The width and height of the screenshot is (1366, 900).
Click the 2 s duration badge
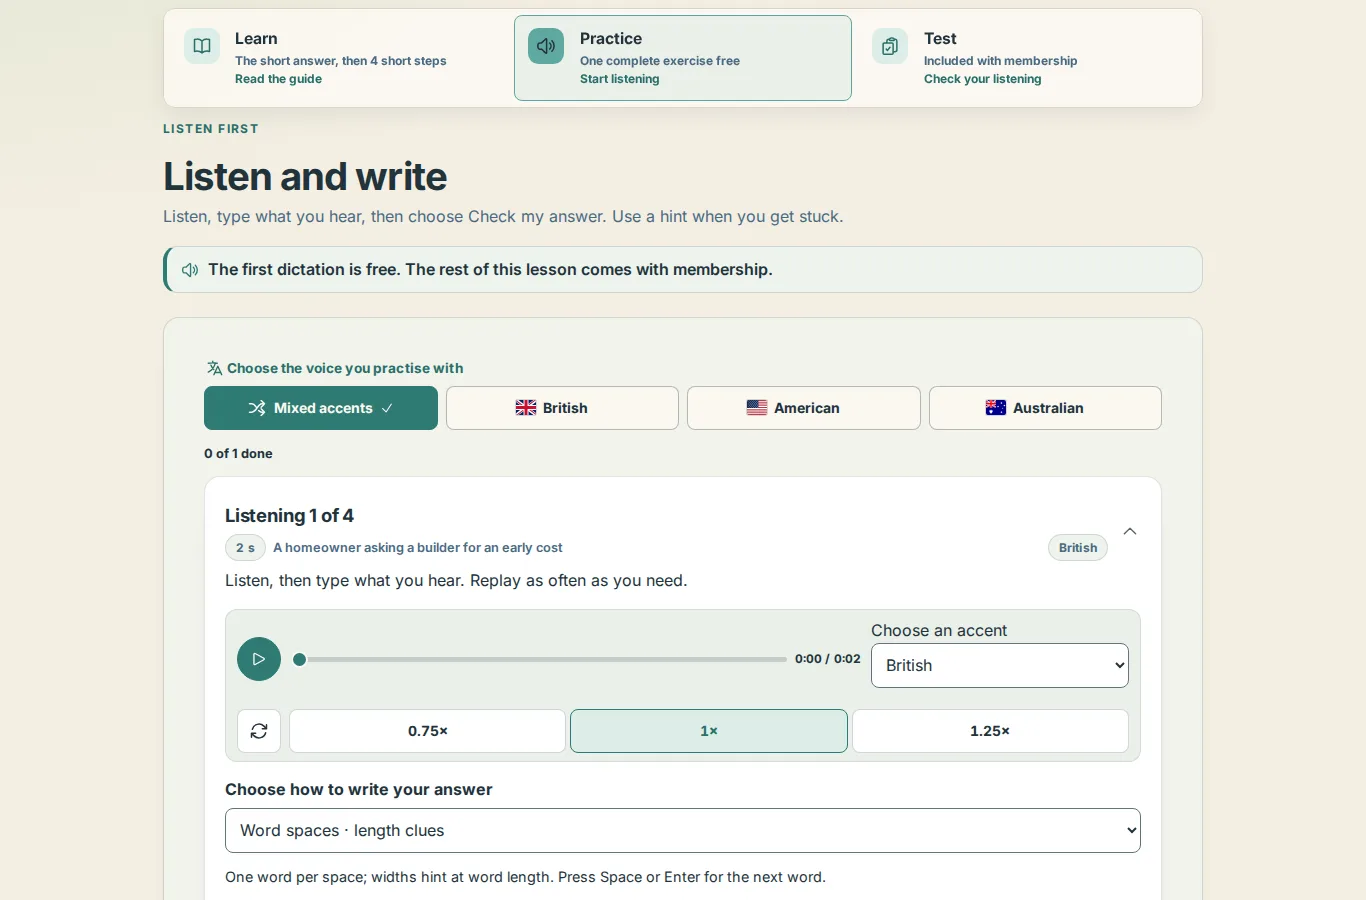[x=245, y=548]
